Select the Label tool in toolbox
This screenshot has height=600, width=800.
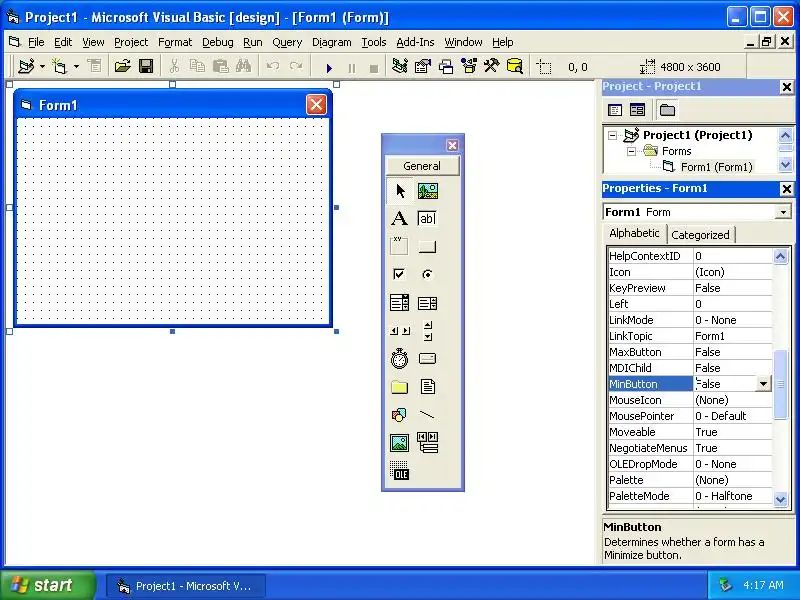[x=399, y=219]
